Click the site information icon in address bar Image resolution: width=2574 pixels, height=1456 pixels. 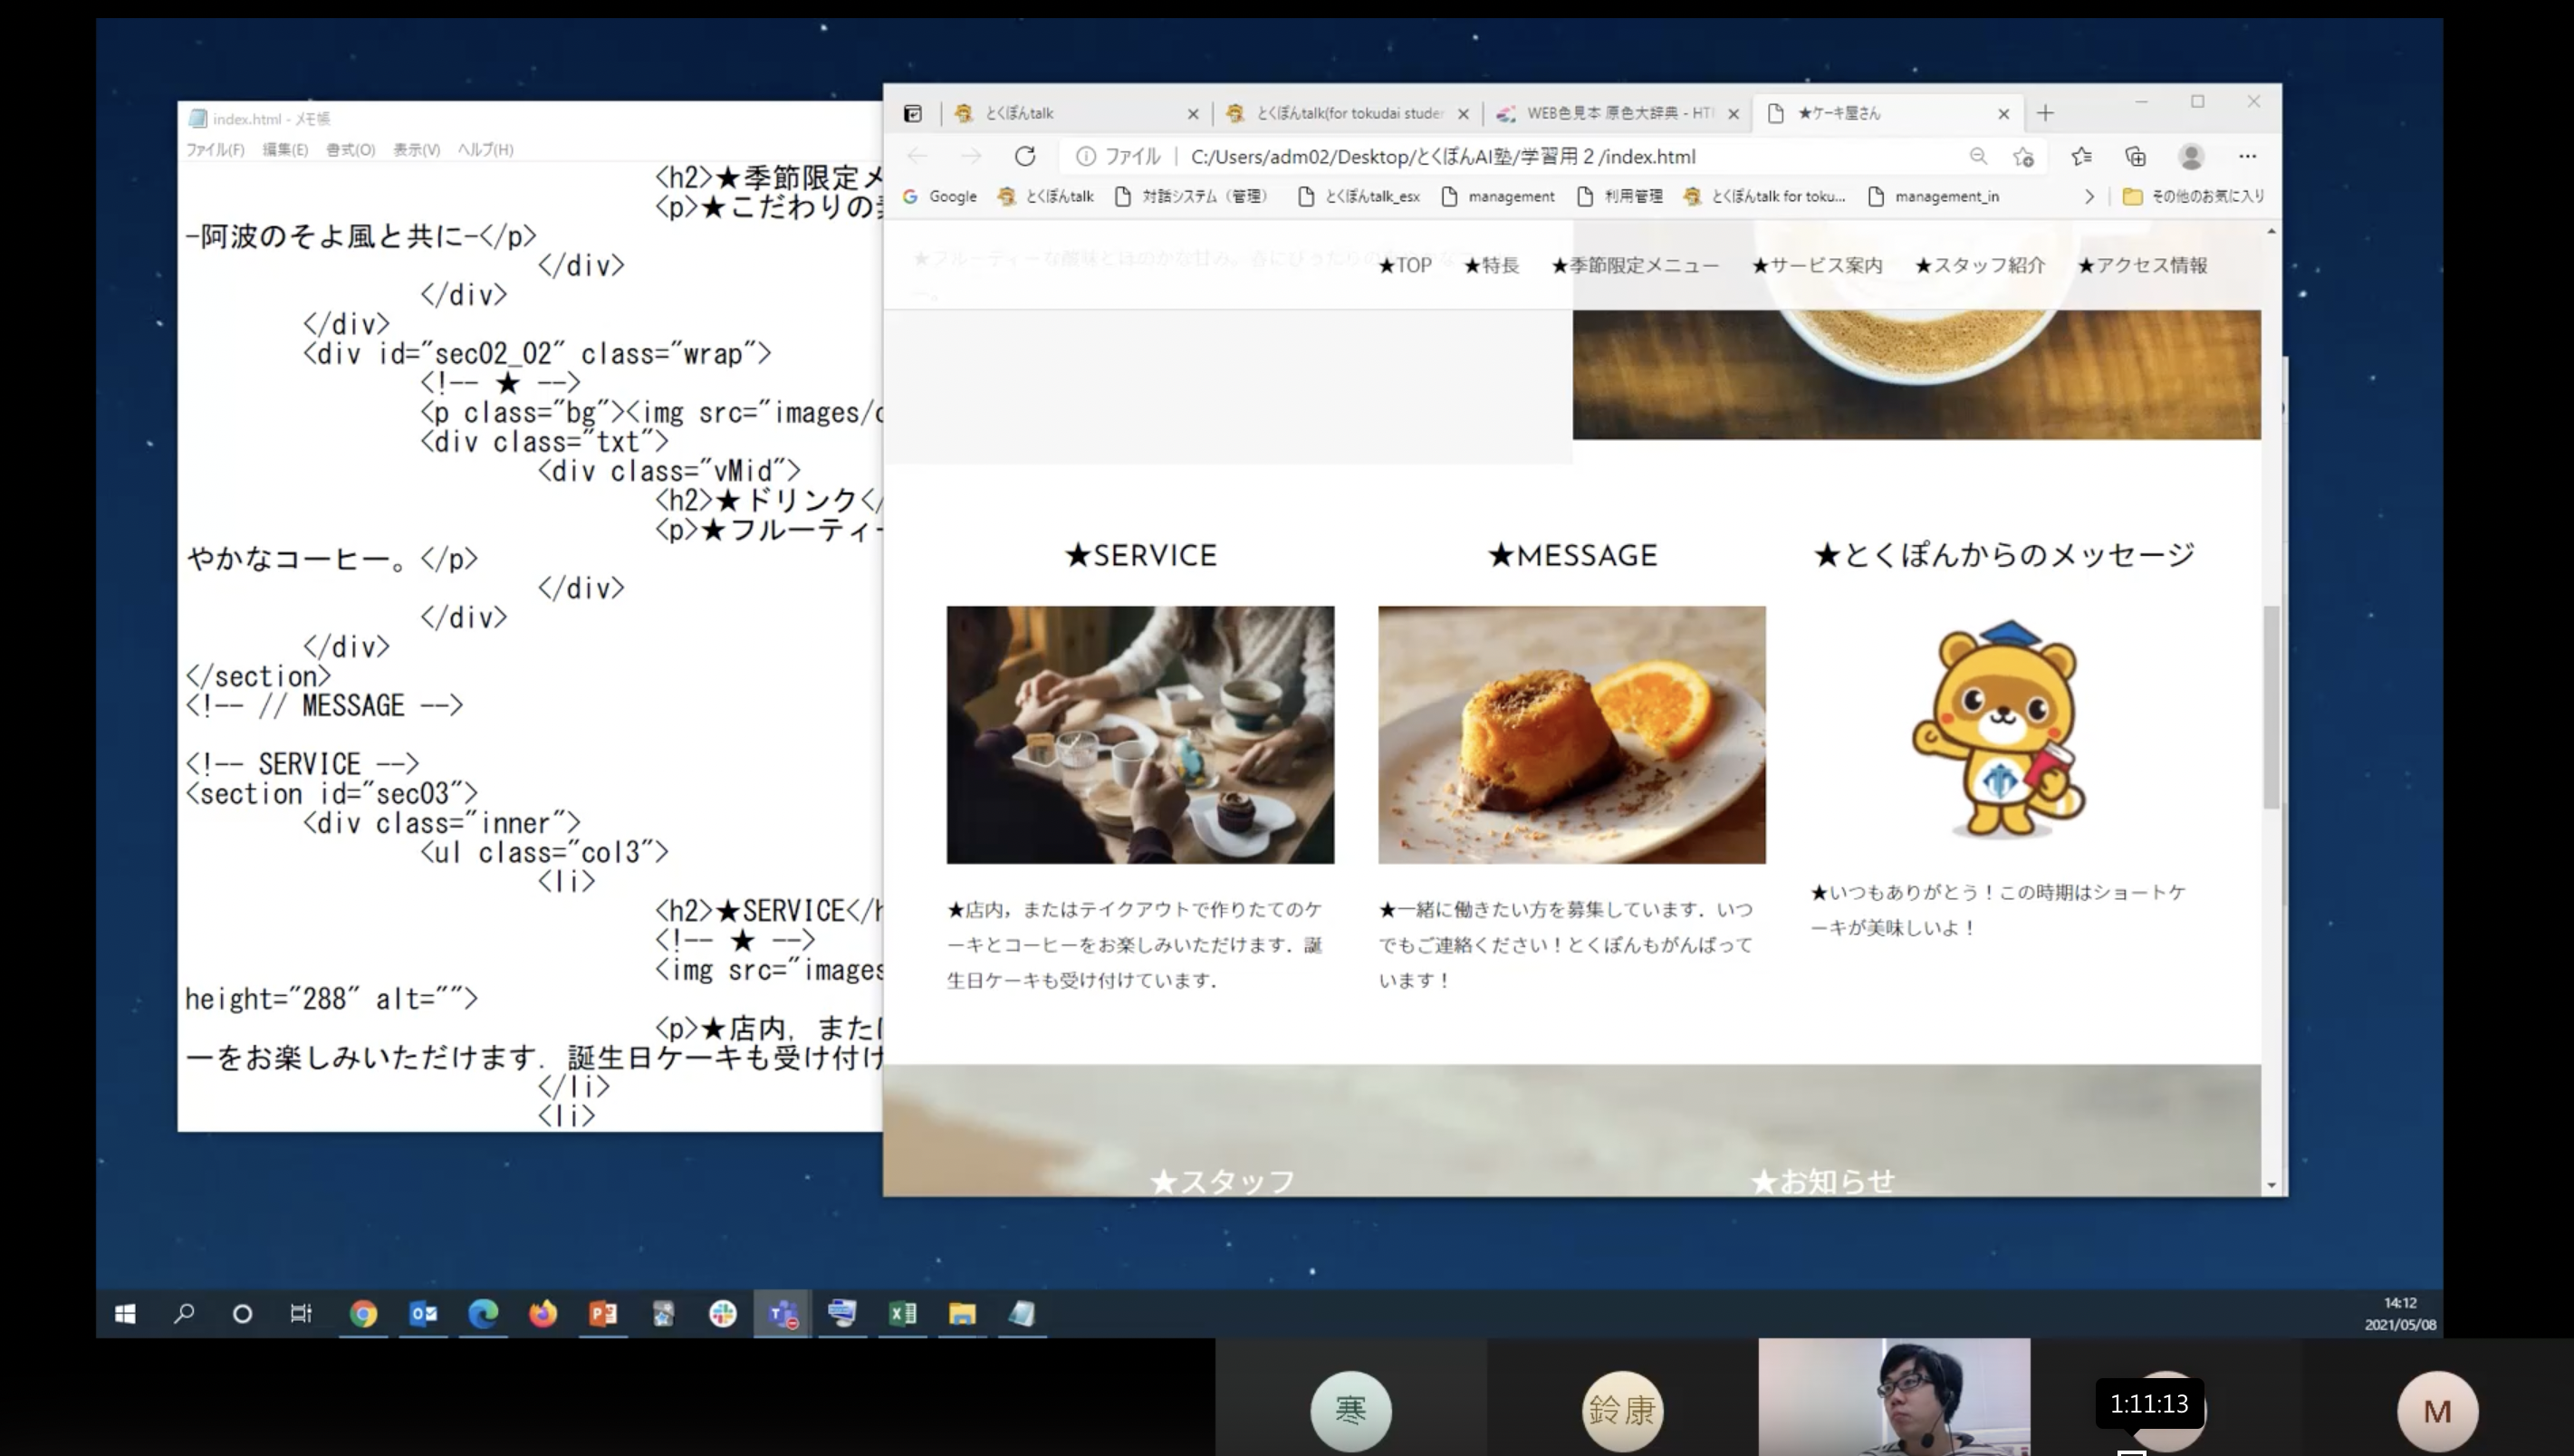point(1086,156)
